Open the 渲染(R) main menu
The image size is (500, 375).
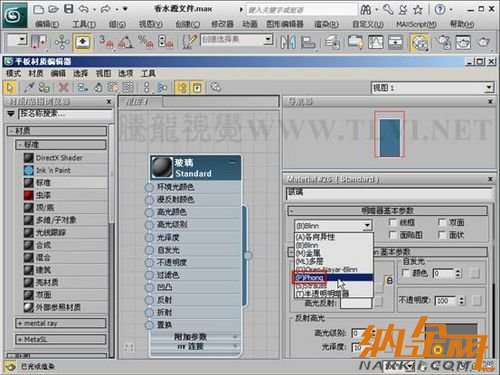326,24
